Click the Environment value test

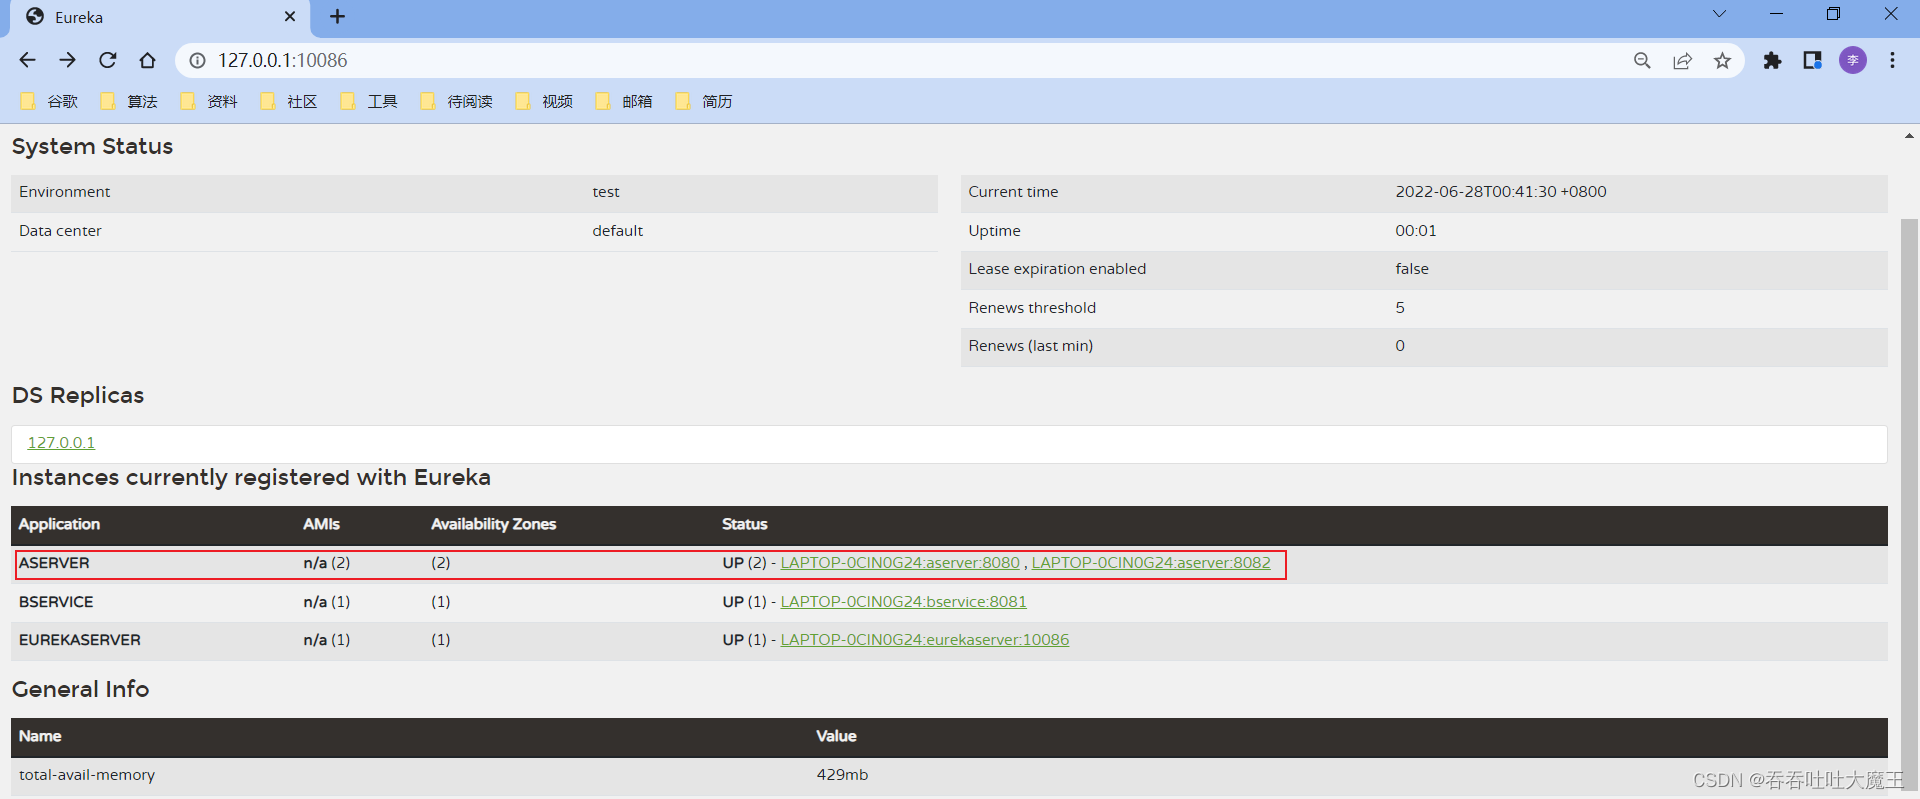(x=606, y=192)
